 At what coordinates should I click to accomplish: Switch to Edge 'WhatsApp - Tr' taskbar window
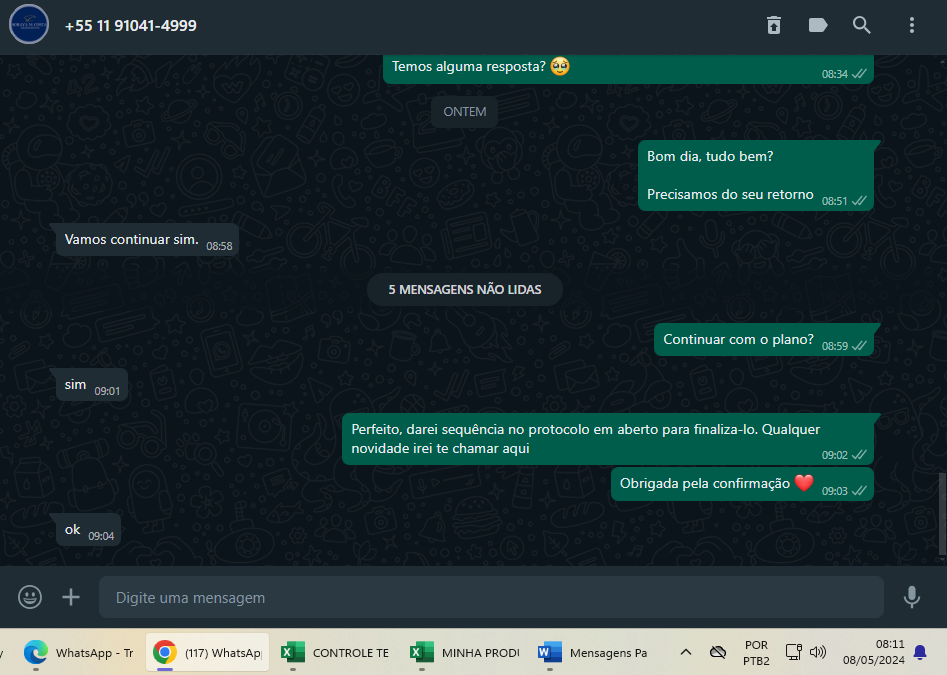tap(79, 653)
